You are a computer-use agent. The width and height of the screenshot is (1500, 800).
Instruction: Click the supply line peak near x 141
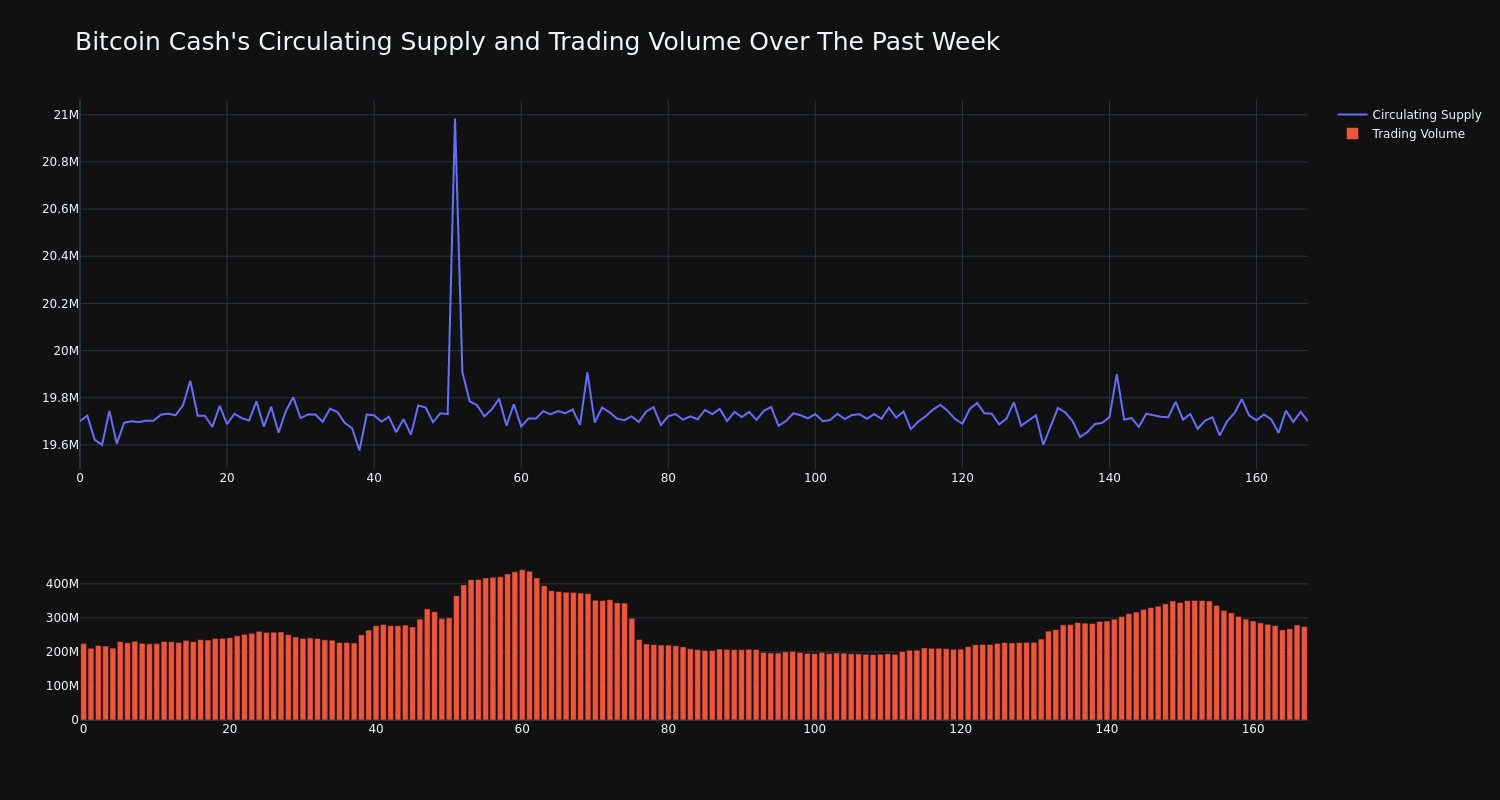coord(1117,375)
